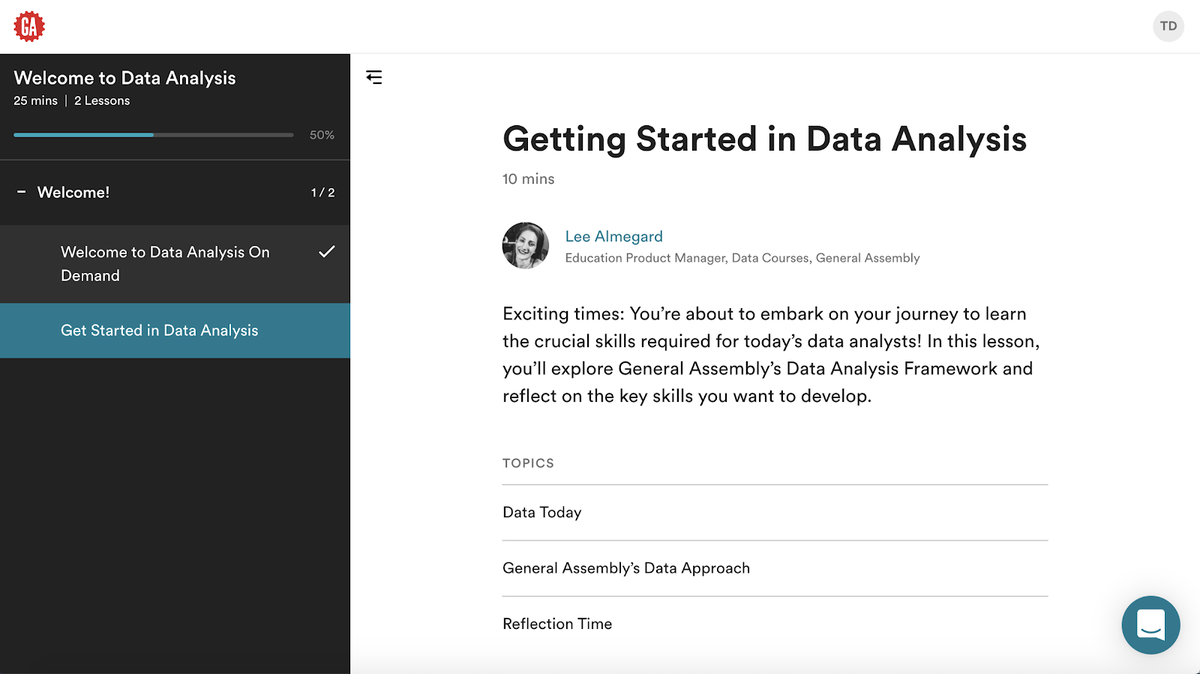The height and width of the screenshot is (674, 1200).
Task: Open the chat support bubble
Action: coord(1151,625)
